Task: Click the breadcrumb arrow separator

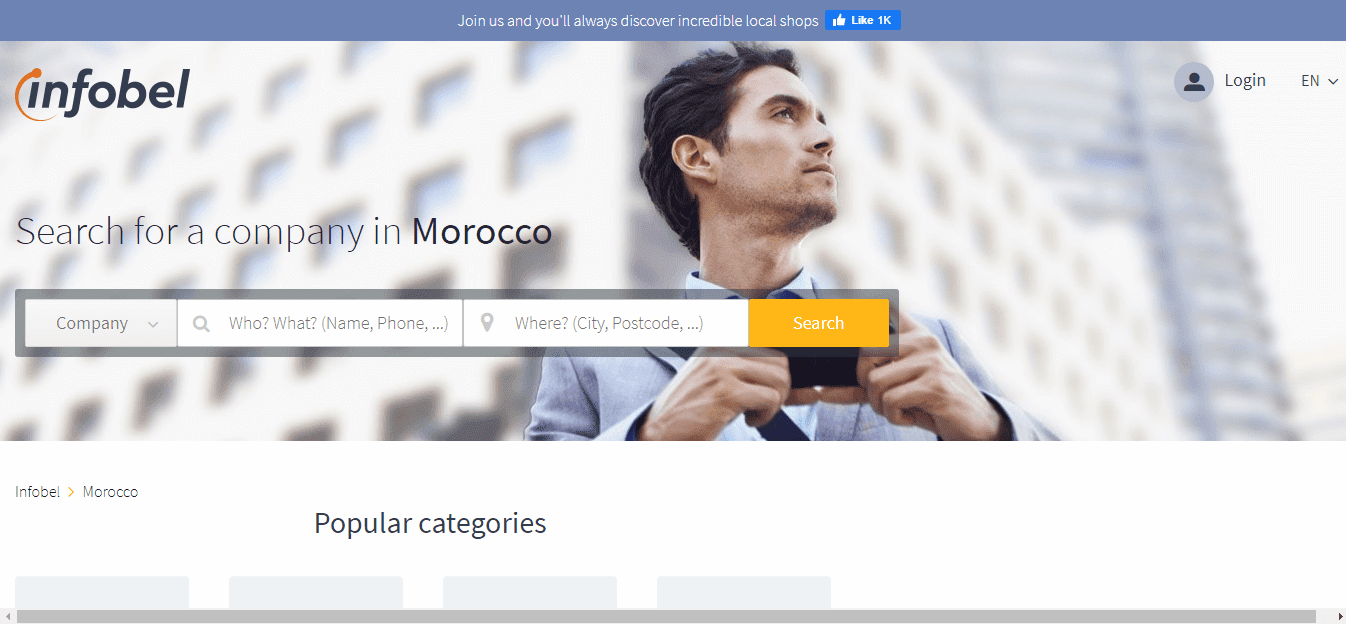Action: pyautogui.click(x=71, y=492)
